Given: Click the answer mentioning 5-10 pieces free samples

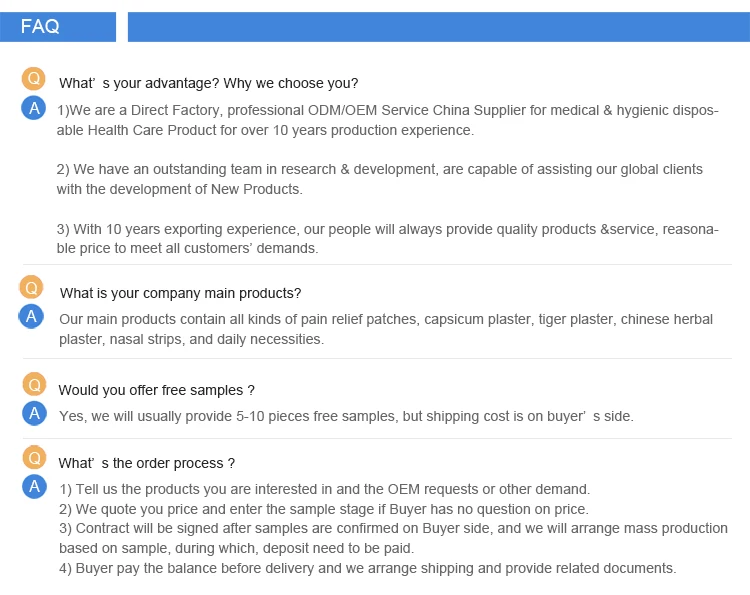Looking at the screenshot, I should (346, 416).
